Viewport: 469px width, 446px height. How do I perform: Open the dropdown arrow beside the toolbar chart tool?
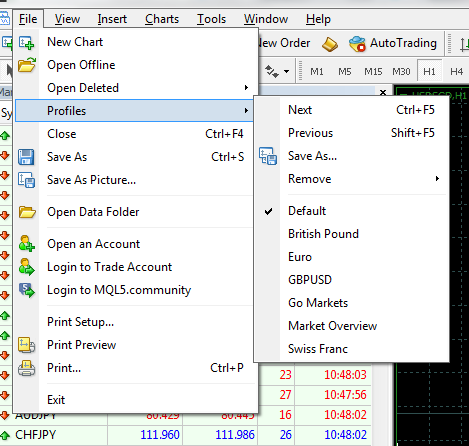point(286,71)
